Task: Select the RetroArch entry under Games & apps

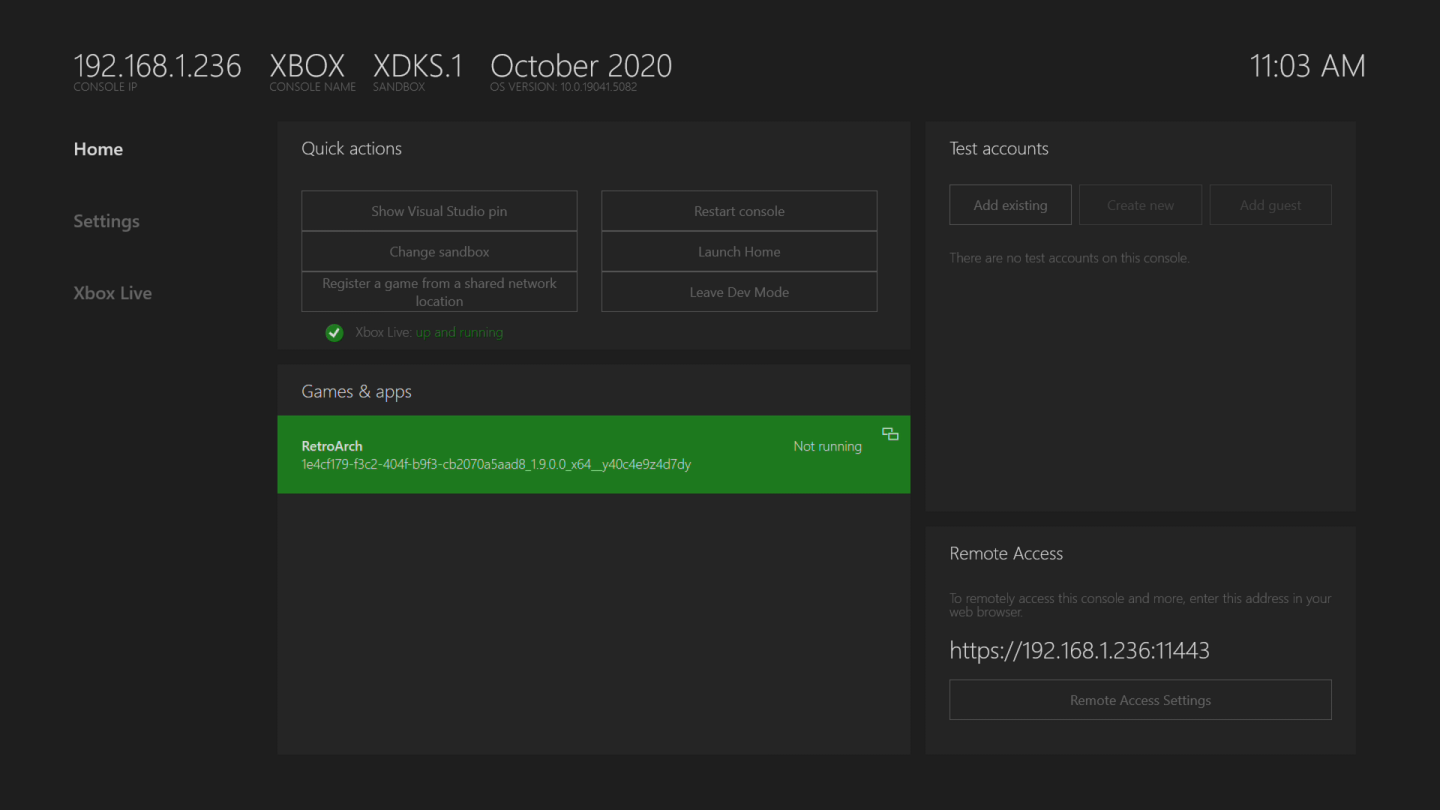Action: [594, 454]
